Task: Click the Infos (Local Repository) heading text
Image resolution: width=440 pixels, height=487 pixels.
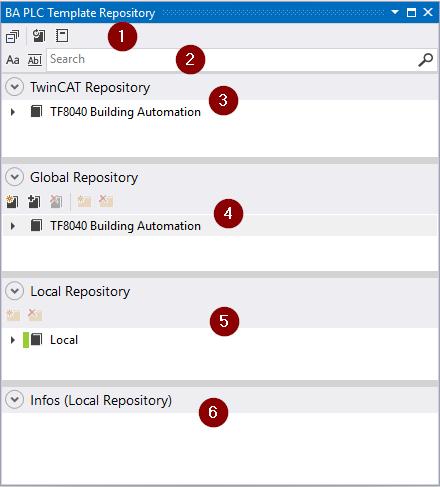Action: tap(101, 400)
